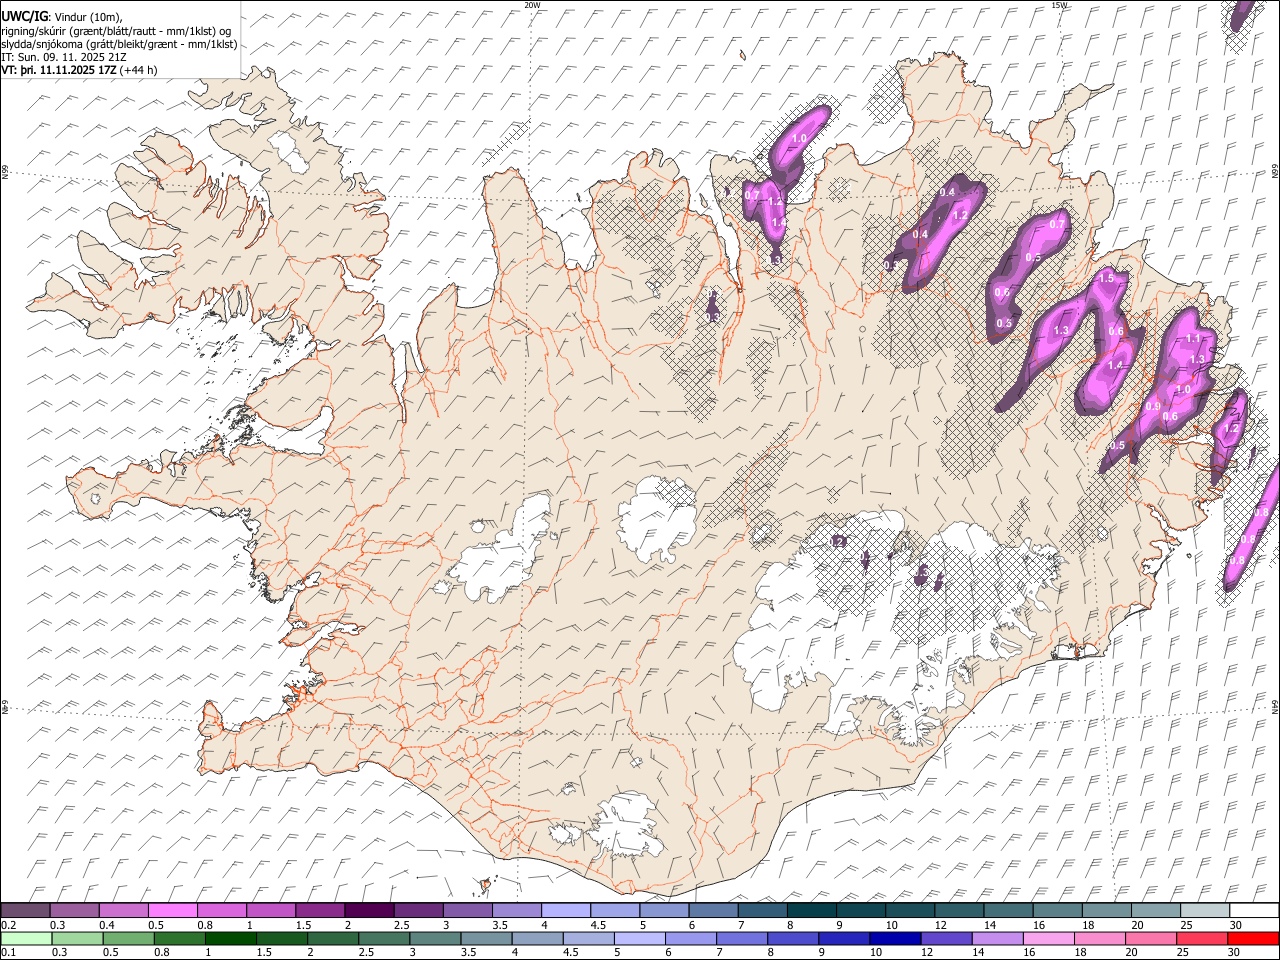This screenshot has height=960, width=1280.
Task: Select the bright pink 0.5 snow scale swatch
Action: tap(173, 911)
